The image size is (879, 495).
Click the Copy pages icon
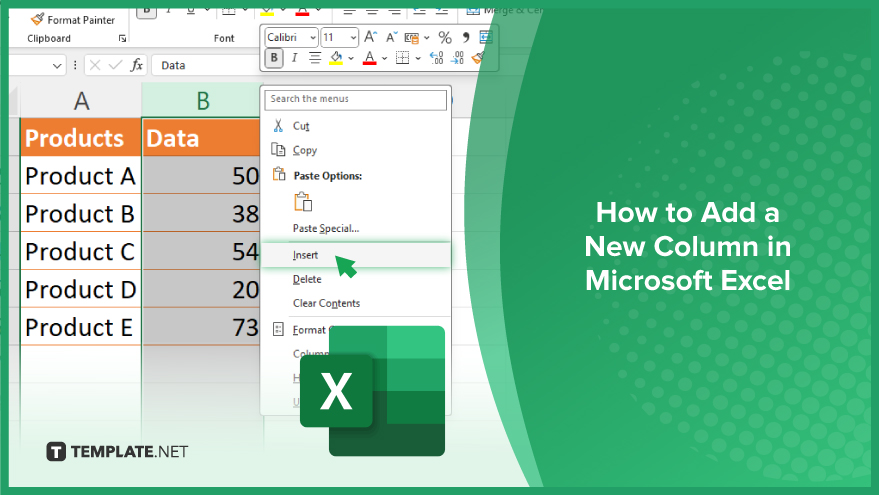click(x=278, y=149)
